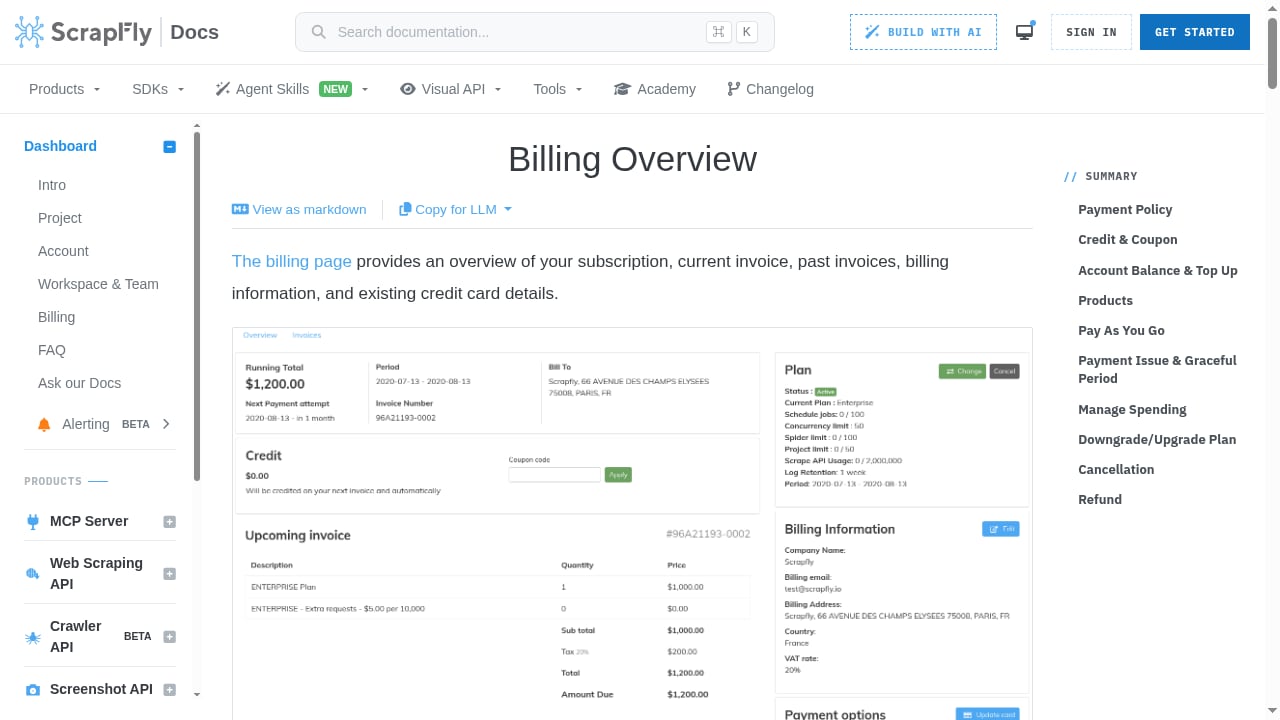Click the BETA badge beside Crawler API
Viewport: 1280px width, 720px height.
(138, 637)
